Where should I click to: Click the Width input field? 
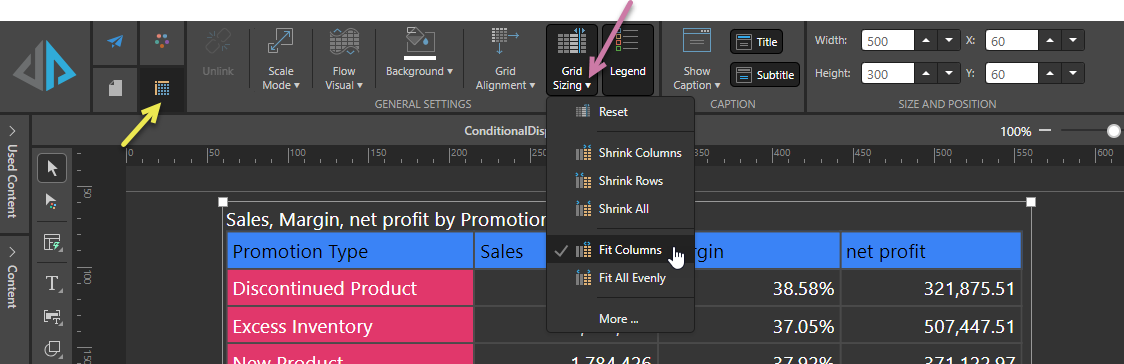tap(887, 42)
